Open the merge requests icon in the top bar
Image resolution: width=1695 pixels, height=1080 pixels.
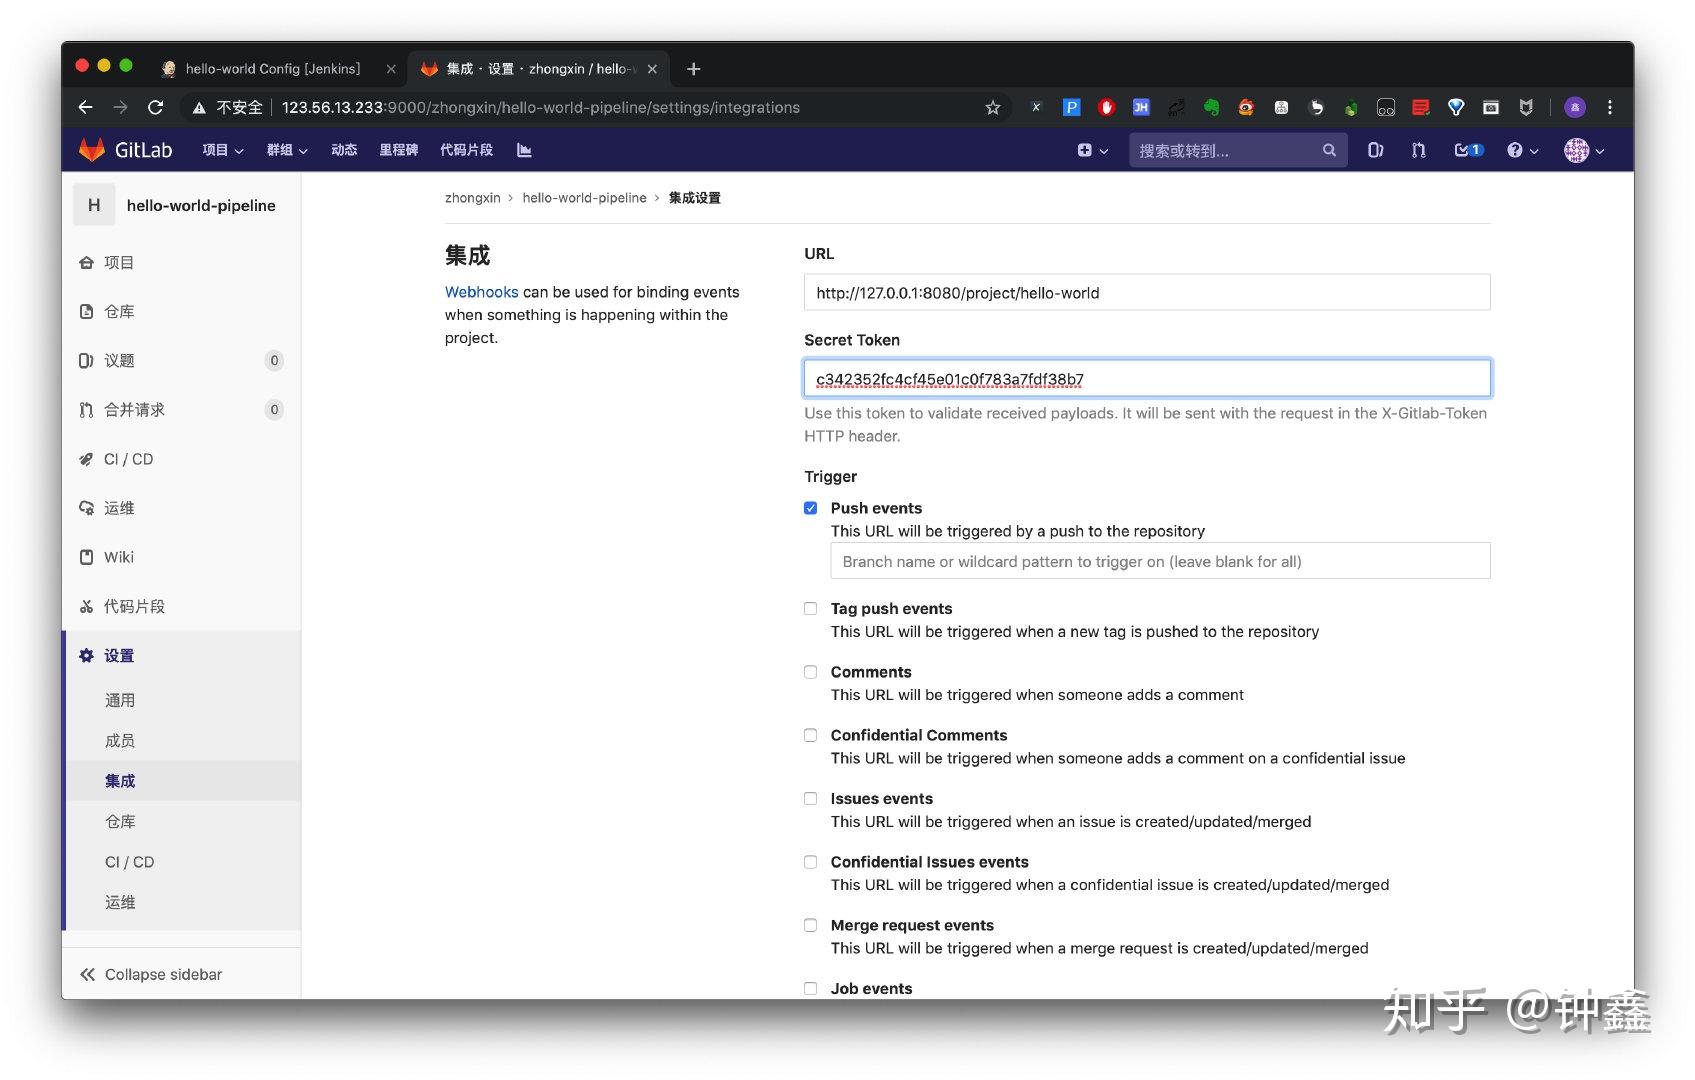(x=1418, y=150)
